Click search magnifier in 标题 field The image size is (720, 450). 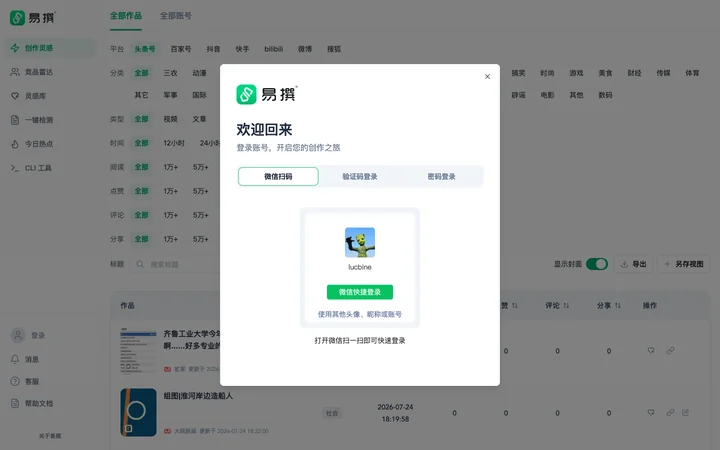[140, 264]
